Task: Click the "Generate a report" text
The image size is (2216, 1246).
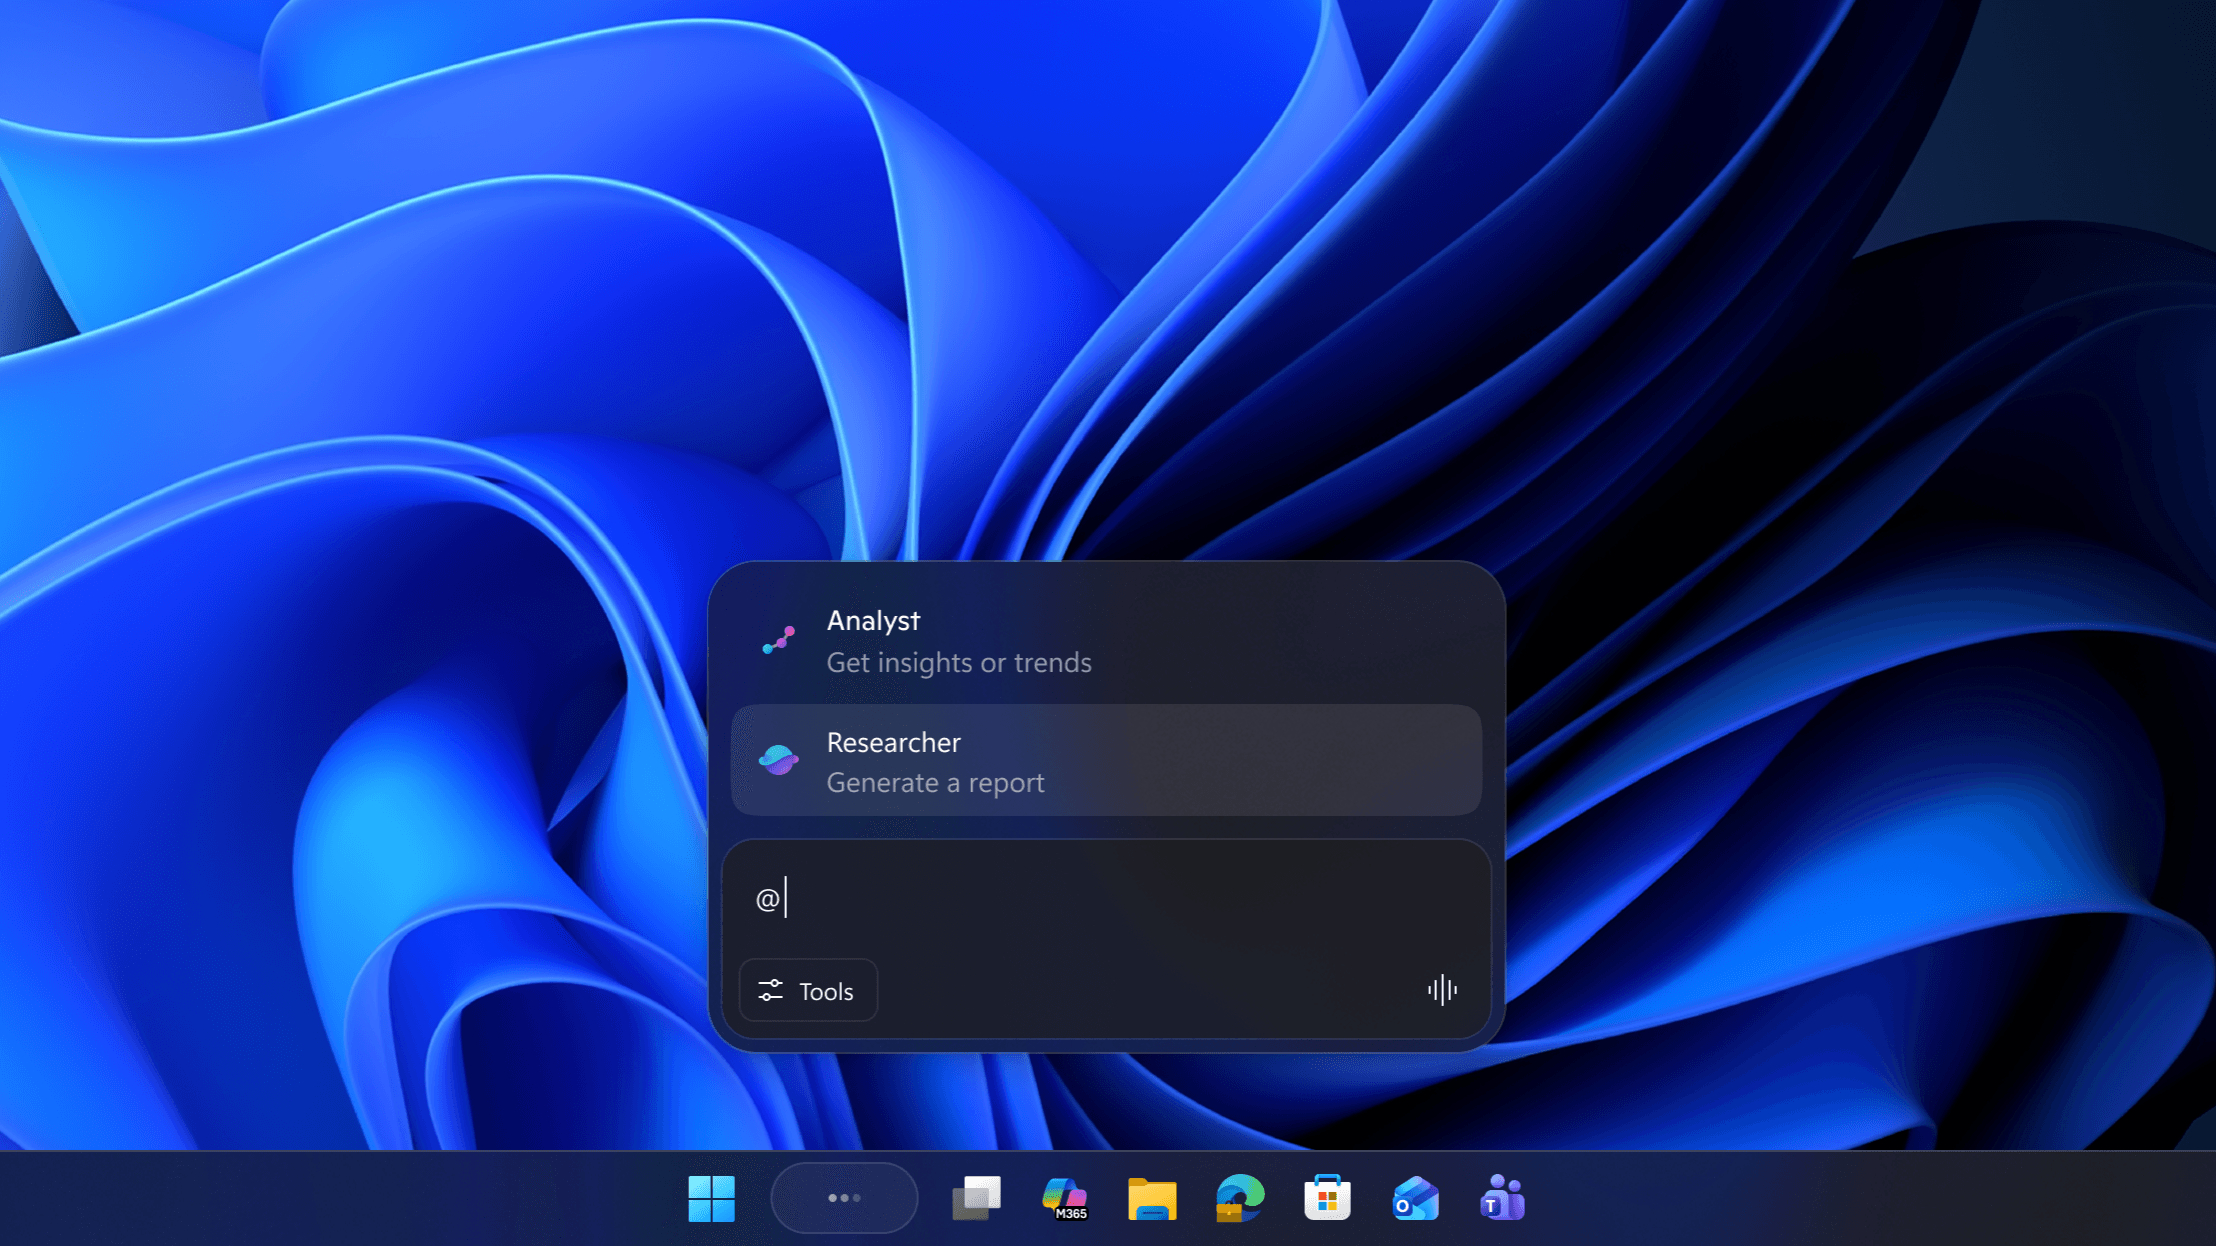Action: pyautogui.click(x=935, y=783)
